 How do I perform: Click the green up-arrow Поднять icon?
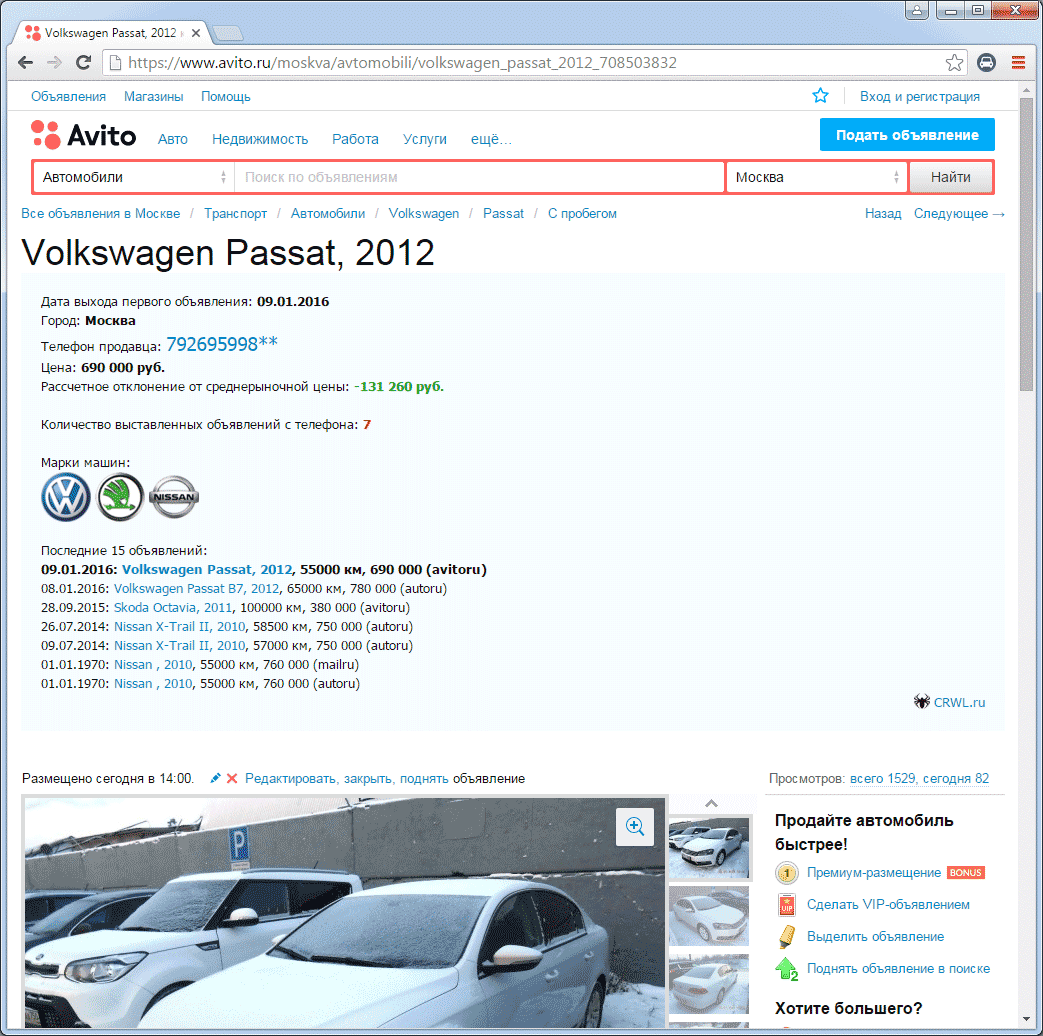coord(787,969)
